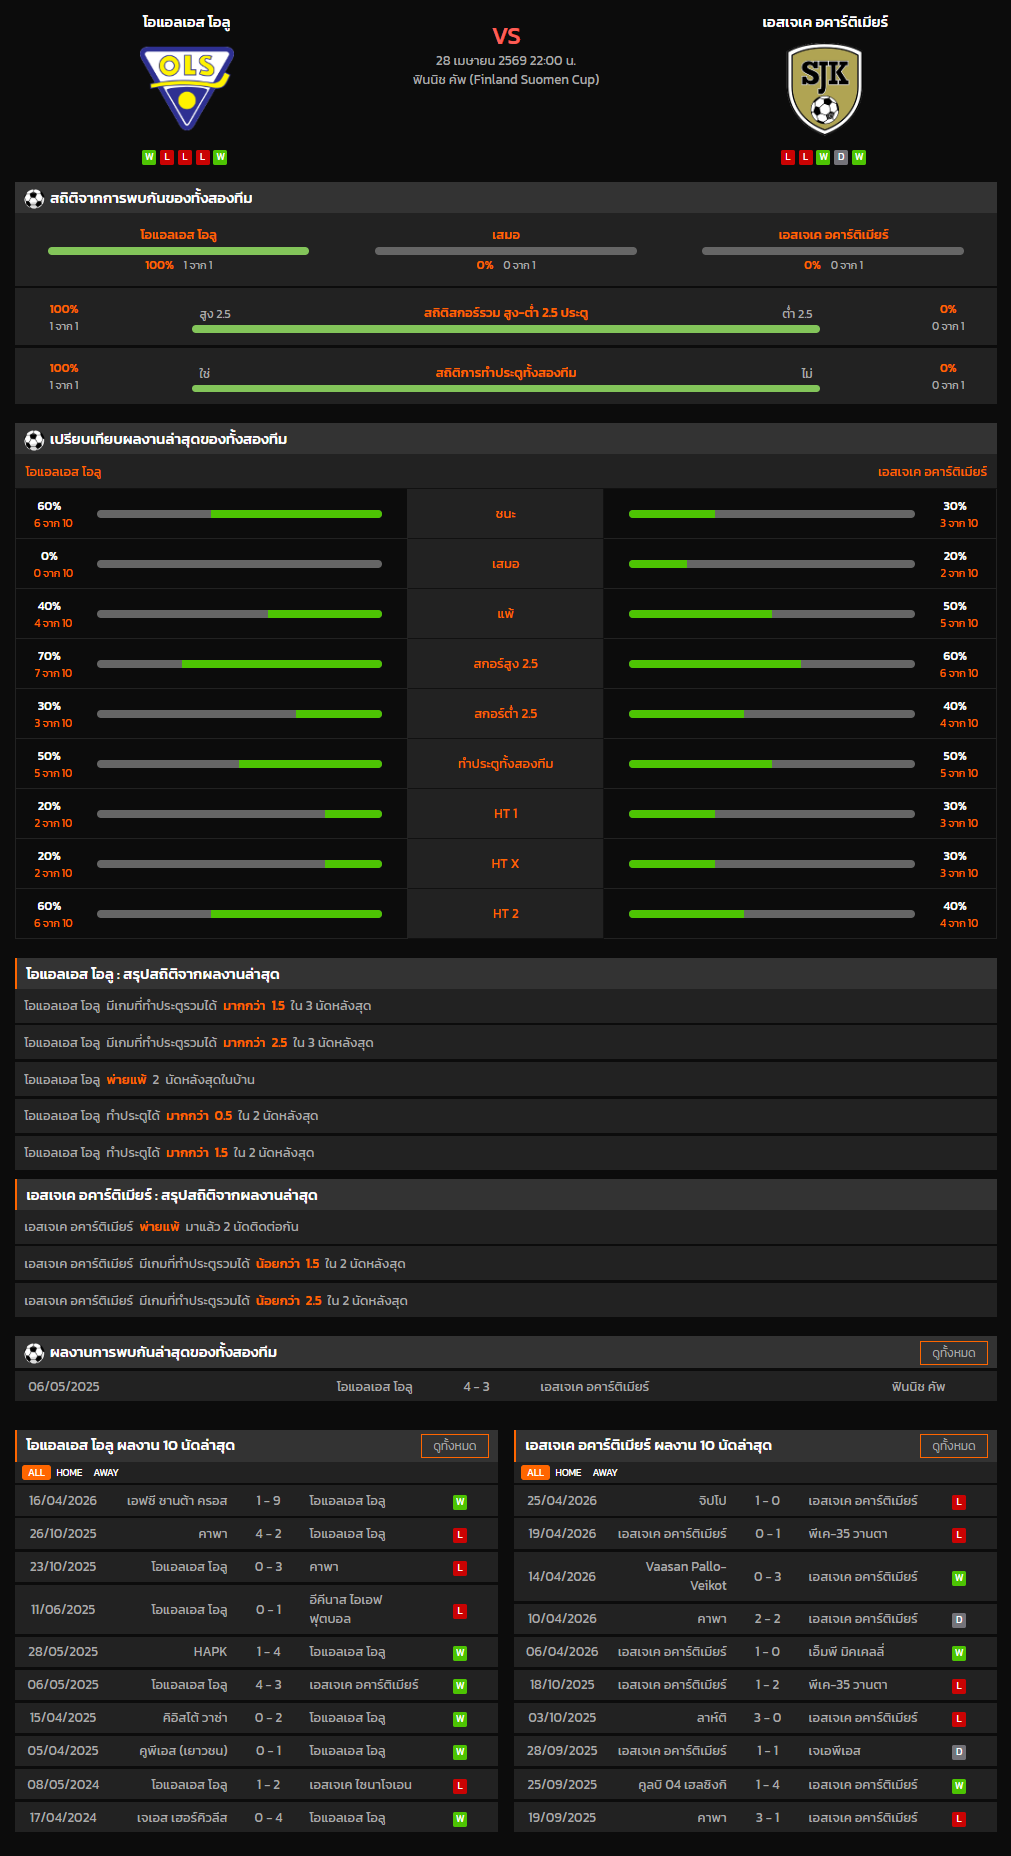
Task: Select HOME filter in SJK last 10 matches
Action: point(568,1472)
